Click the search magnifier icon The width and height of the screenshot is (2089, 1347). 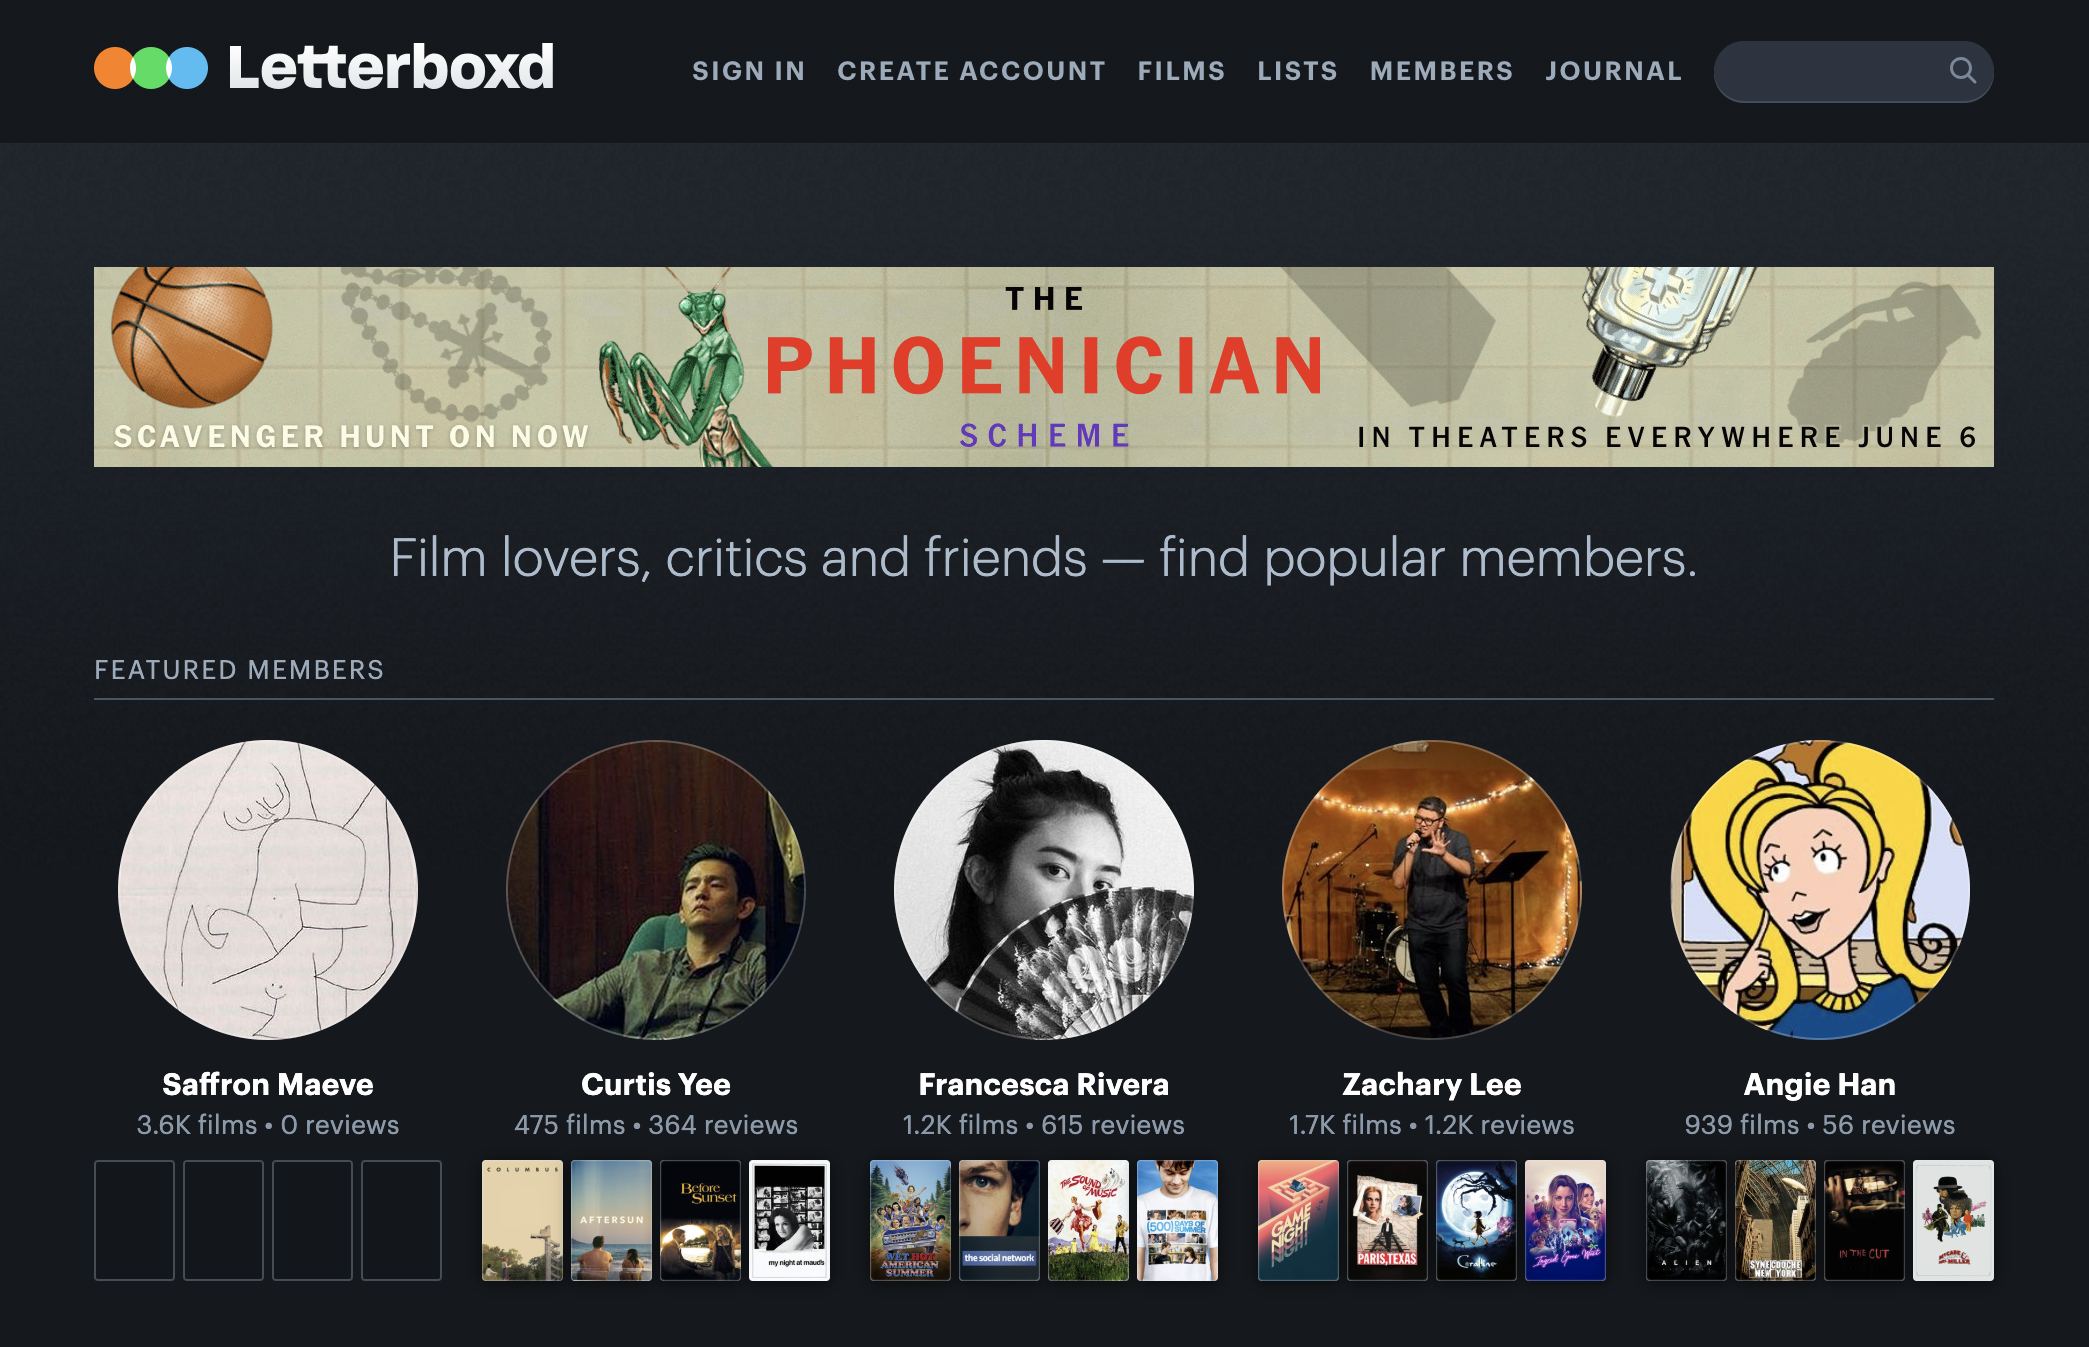(1962, 70)
